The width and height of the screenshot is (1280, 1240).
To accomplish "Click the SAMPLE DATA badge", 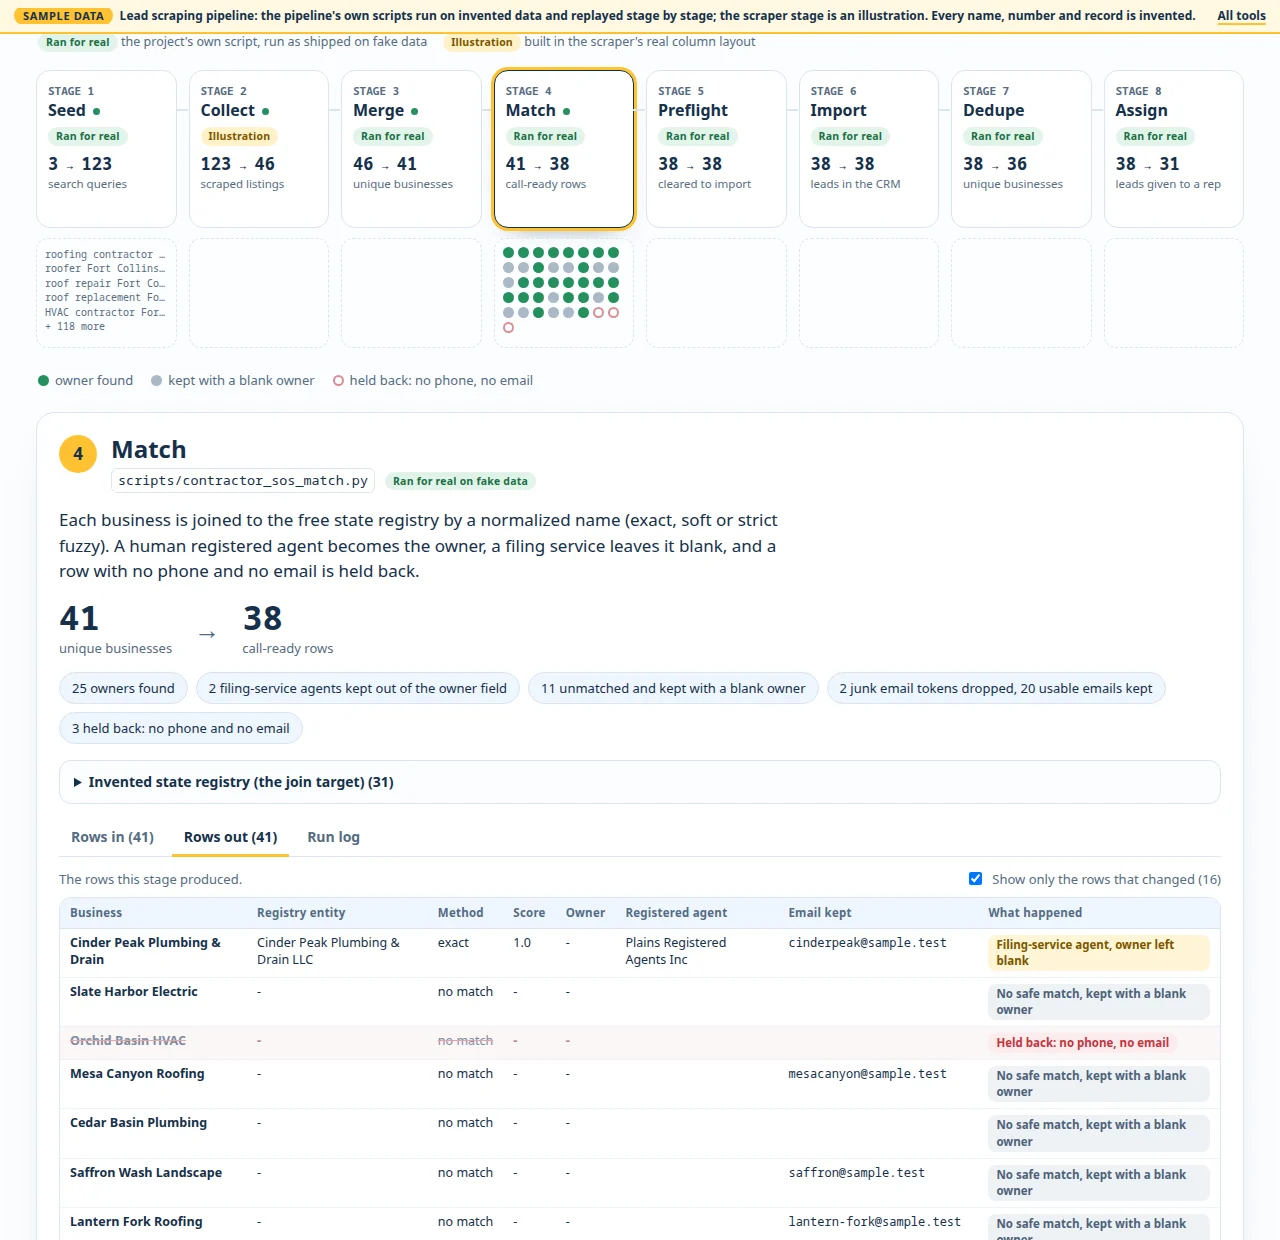I will tap(63, 16).
